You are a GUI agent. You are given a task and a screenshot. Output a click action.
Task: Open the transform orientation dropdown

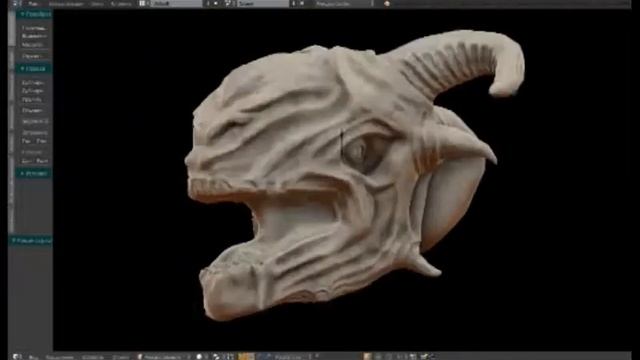pyautogui.click(x=292, y=357)
